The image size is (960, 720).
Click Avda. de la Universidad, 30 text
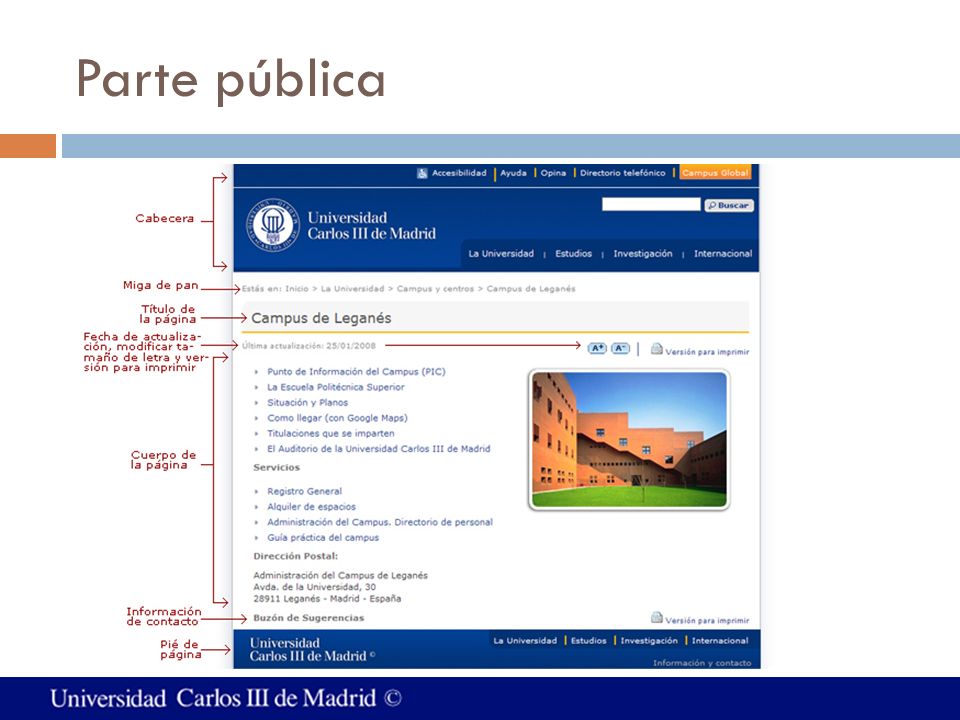coord(315,587)
